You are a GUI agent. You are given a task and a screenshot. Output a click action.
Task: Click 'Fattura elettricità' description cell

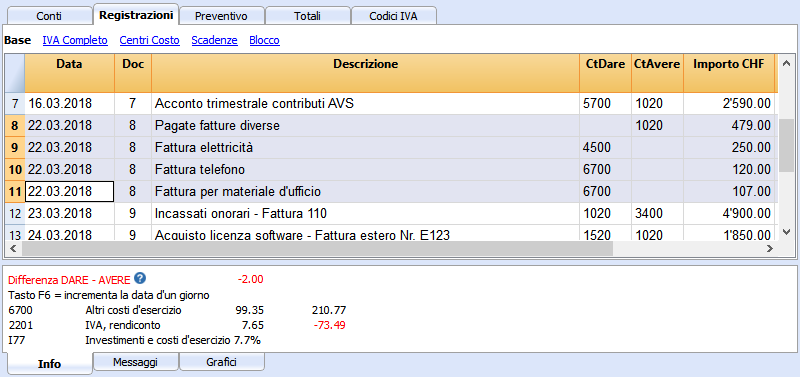pyautogui.click(x=365, y=147)
